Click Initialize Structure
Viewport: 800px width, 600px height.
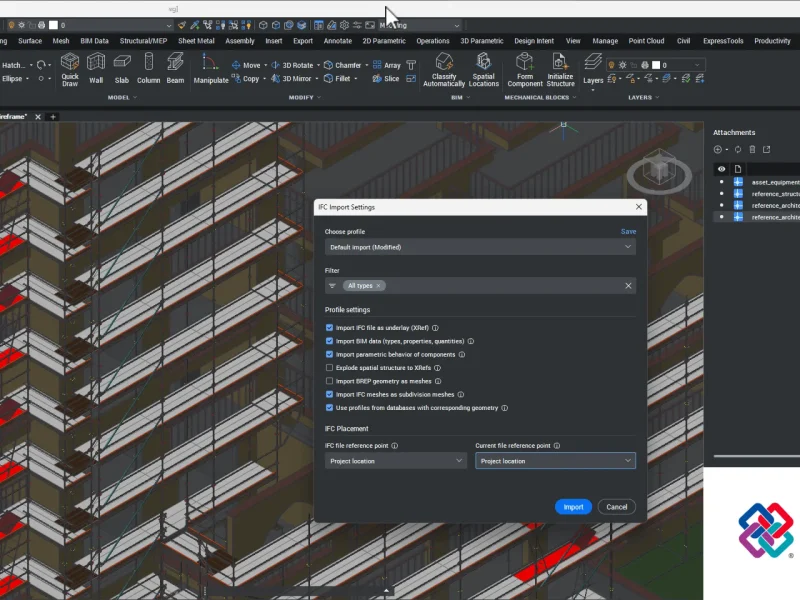560,70
